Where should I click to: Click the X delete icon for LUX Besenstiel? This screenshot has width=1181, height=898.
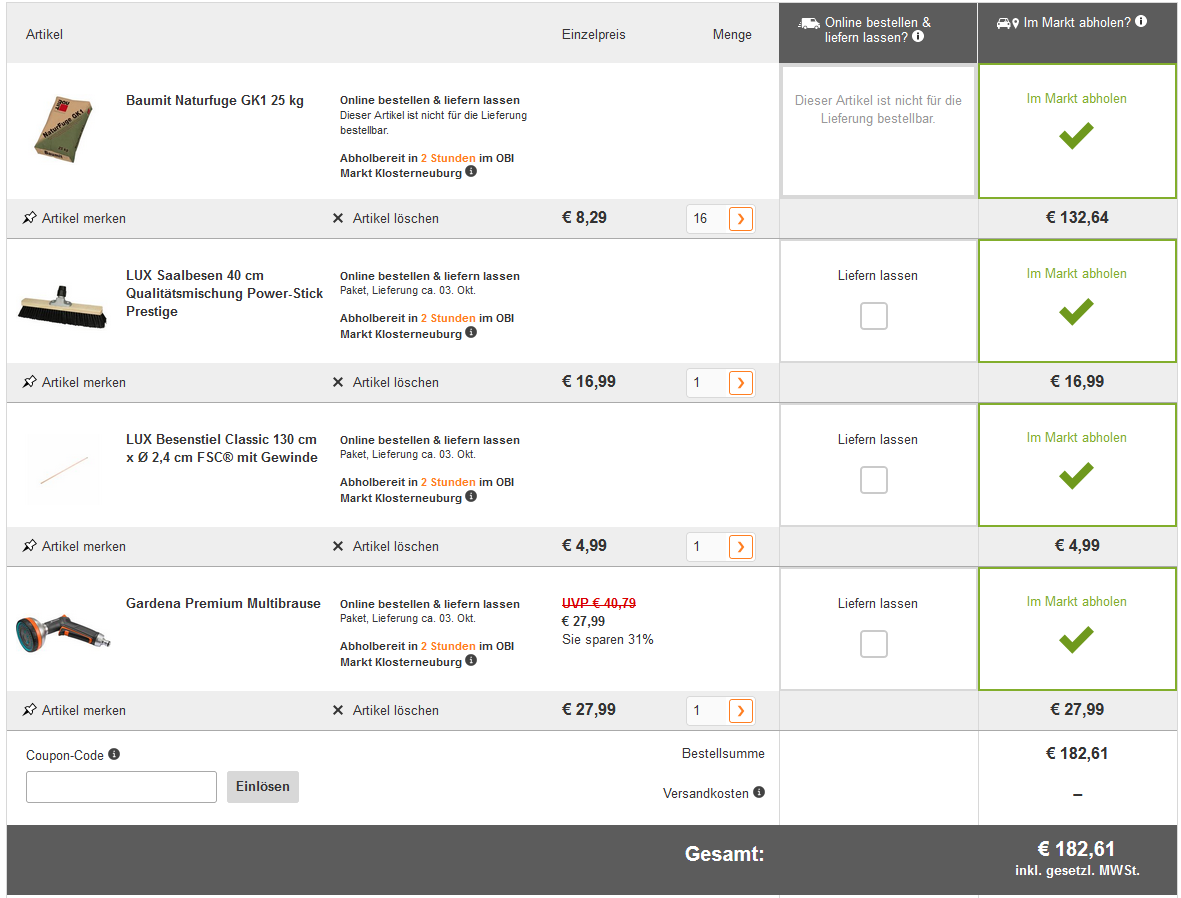[x=338, y=546]
